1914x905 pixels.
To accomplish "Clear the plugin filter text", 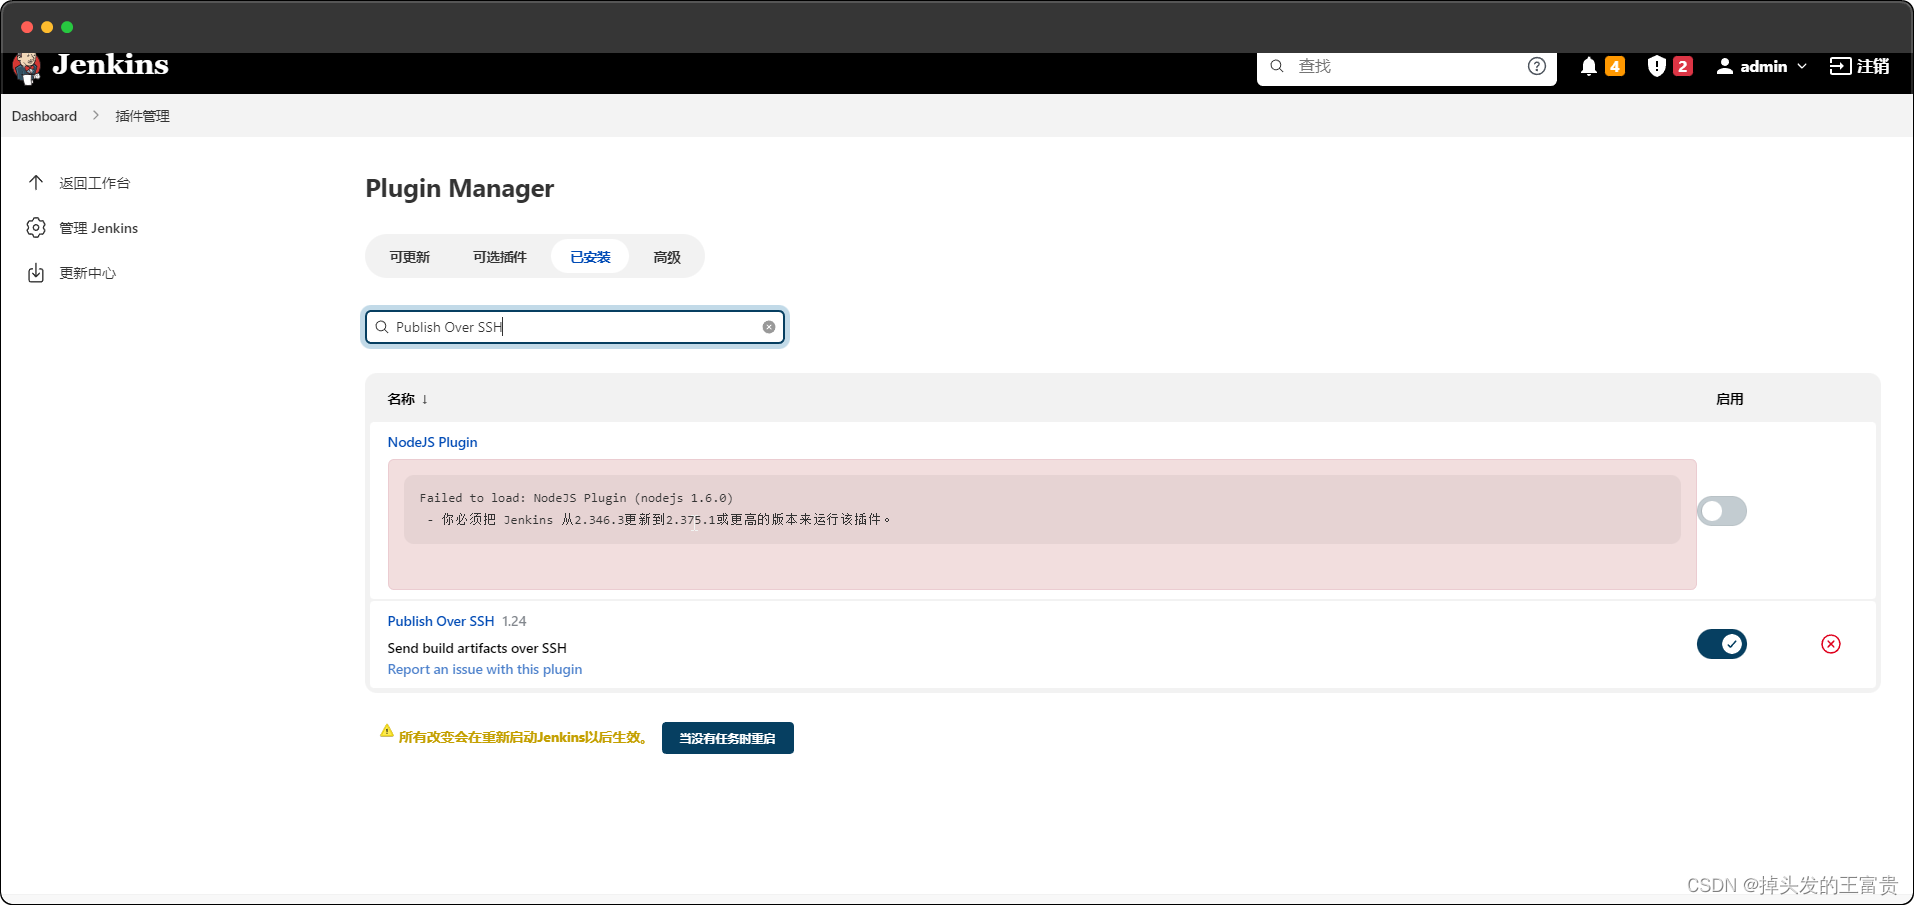I will (x=769, y=327).
